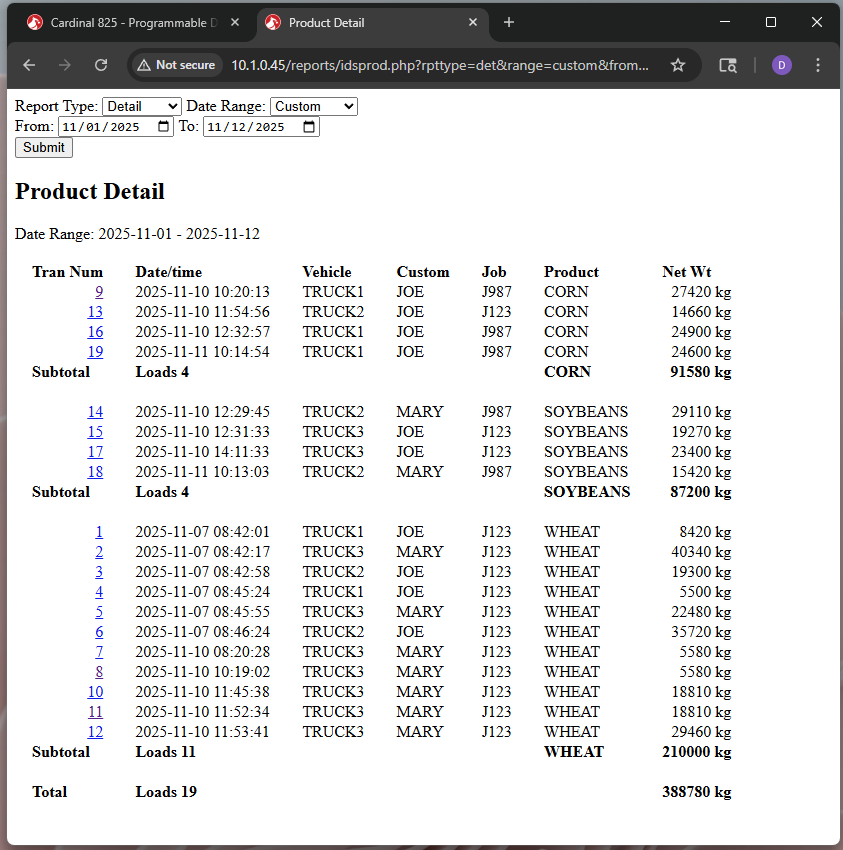This screenshot has height=850, width=843.
Task: Bookmark this page with star icon
Action: click(x=678, y=65)
